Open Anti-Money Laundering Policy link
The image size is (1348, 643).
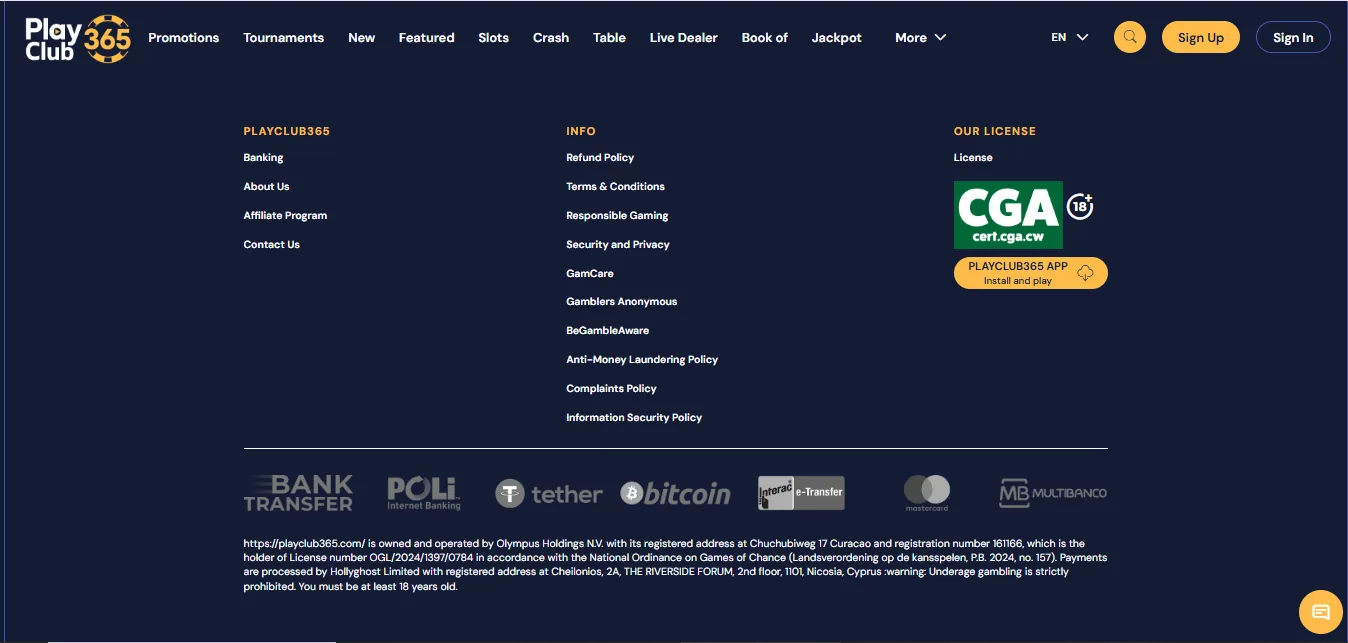642,360
